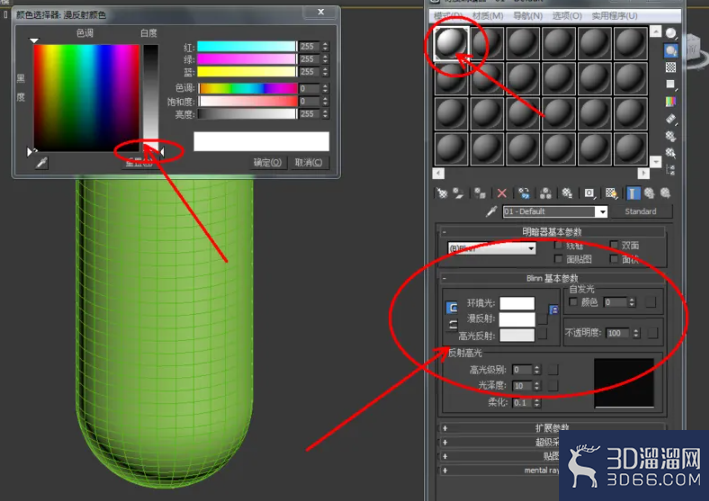The image size is (709, 501).
Task: Enable the 面贴图 face map checkbox
Action: (x=558, y=259)
